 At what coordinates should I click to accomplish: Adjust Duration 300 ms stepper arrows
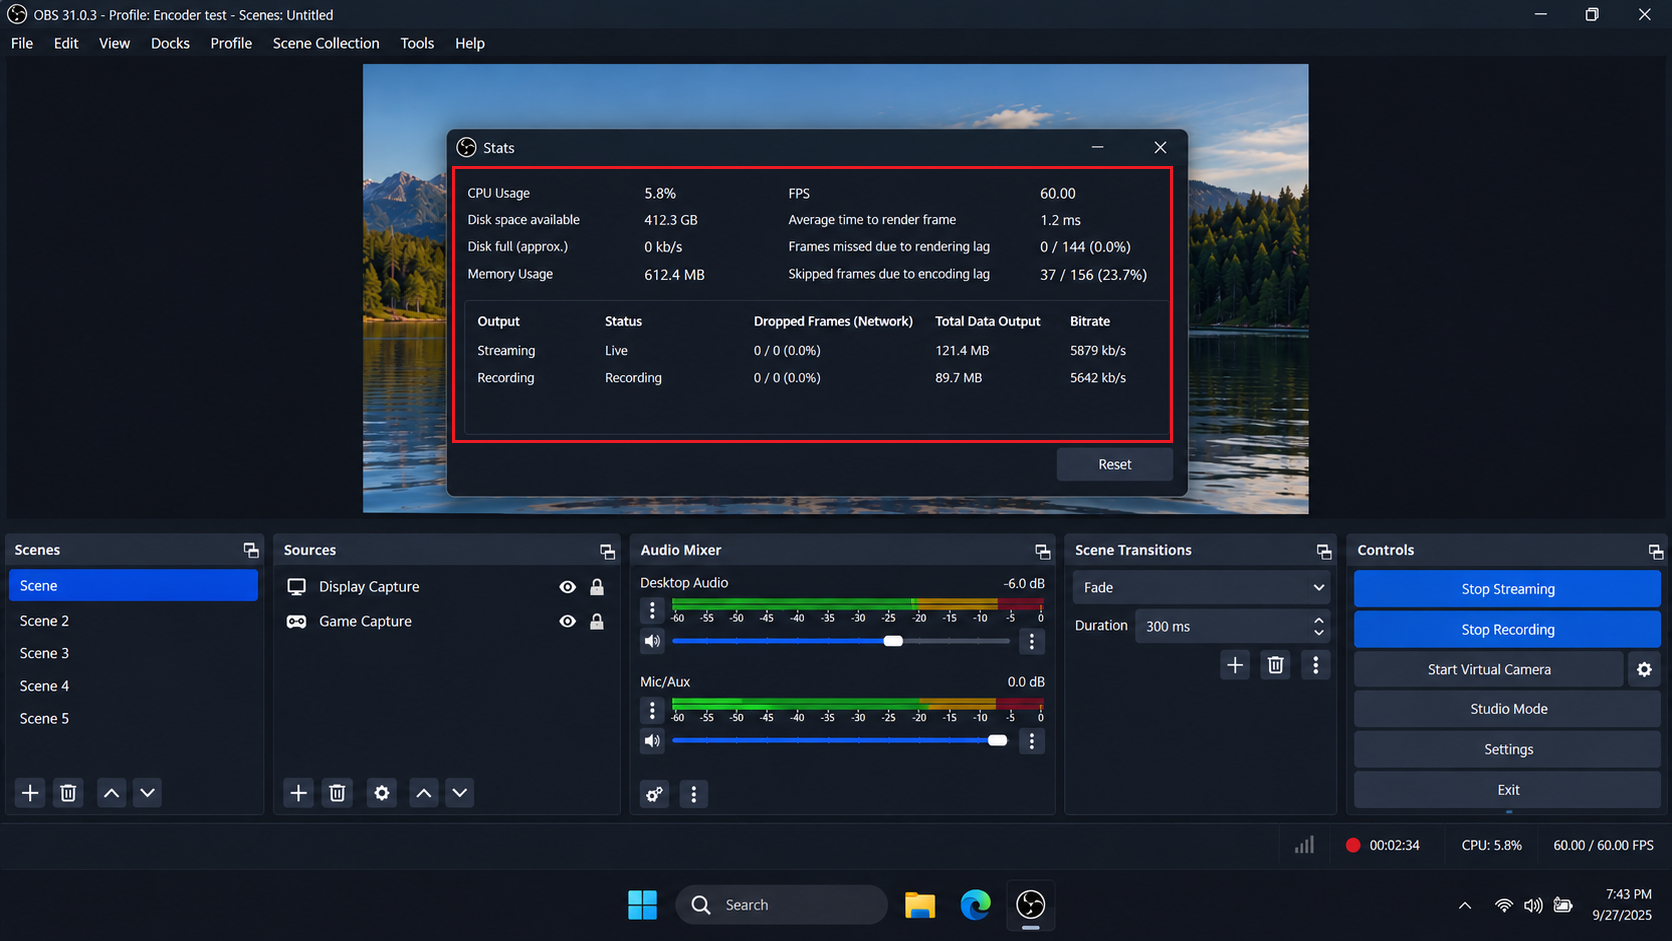1319,626
